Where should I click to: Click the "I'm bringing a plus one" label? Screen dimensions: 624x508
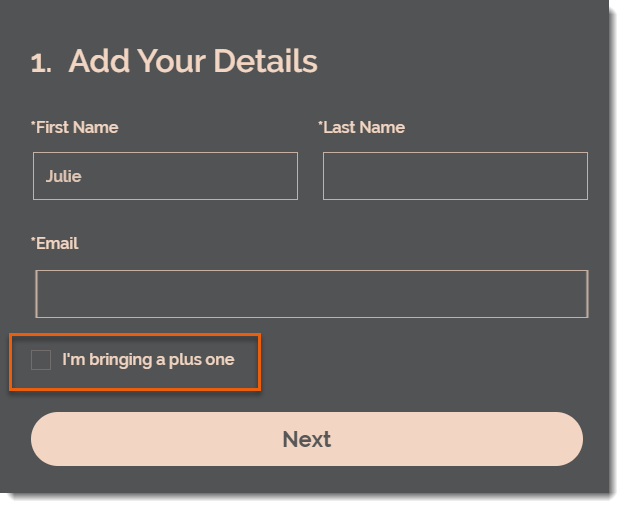tap(148, 360)
